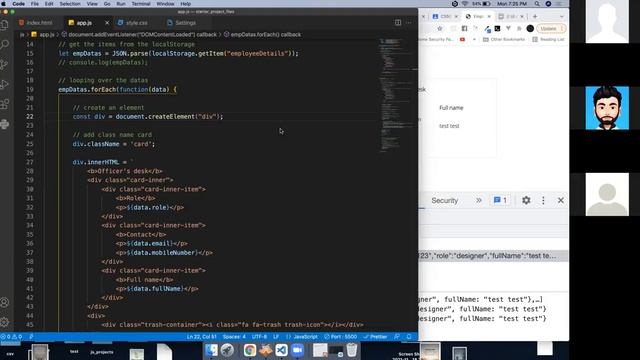Open YouTube bookmark in bookmarks bar
Viewport: 640px width, 360px height.
[x=462, y=40]
